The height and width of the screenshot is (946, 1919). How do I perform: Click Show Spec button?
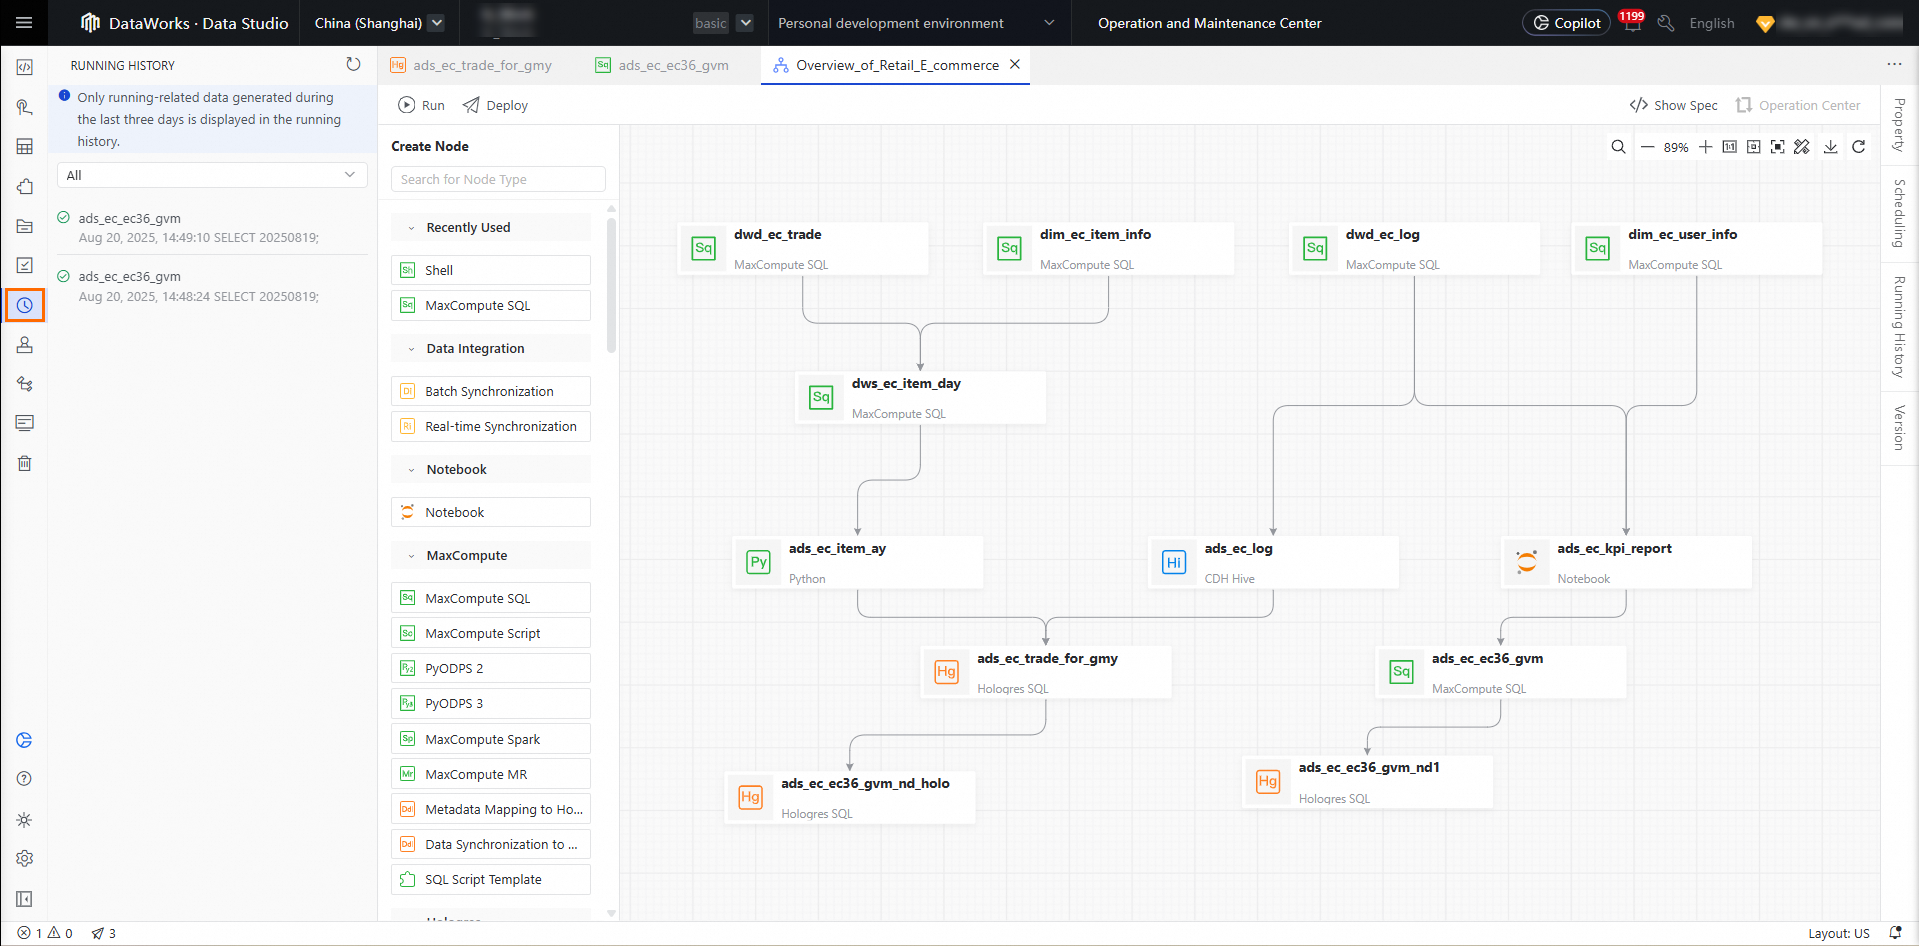pyautogui.click(x=1673, y=105)
